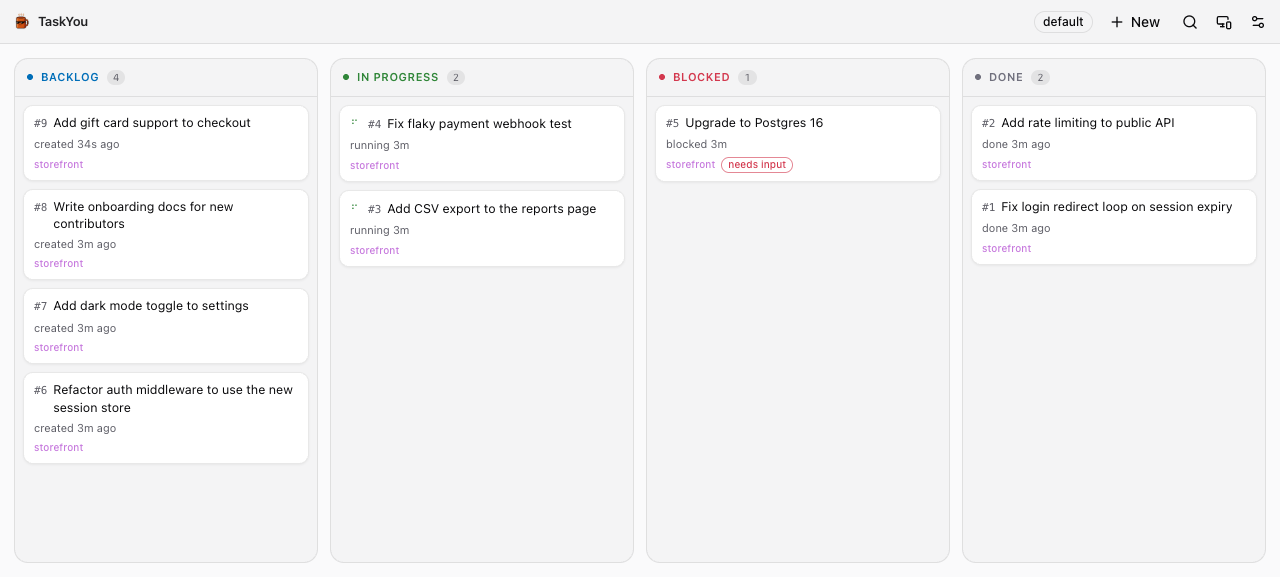
Task: Click the Blocked column red status dot
Action: click(x=662, y=77)
